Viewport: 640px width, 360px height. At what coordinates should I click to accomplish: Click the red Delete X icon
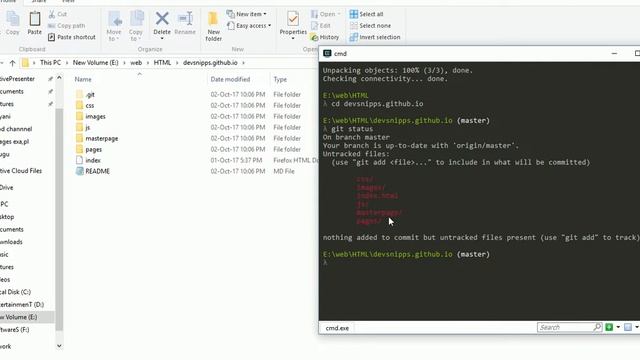click(x=162, y=18)
